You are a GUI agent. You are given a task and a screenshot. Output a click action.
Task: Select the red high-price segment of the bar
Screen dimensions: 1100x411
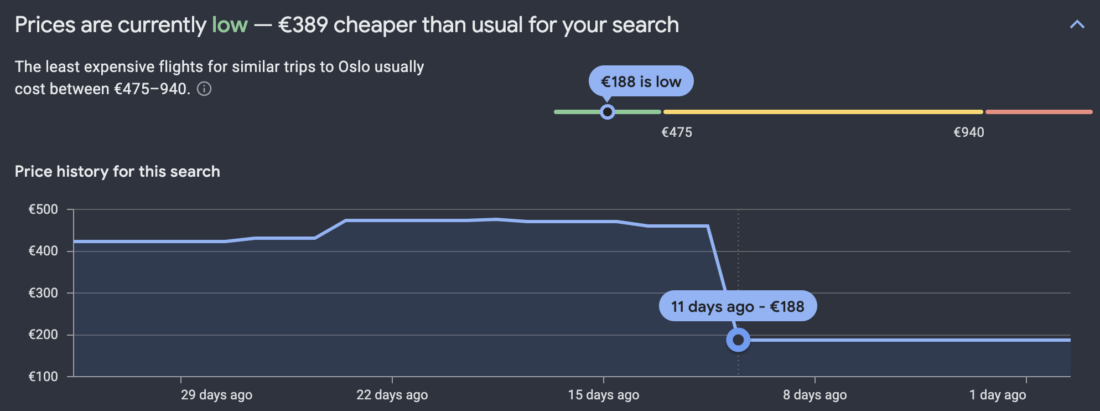tap(1037, 111)
